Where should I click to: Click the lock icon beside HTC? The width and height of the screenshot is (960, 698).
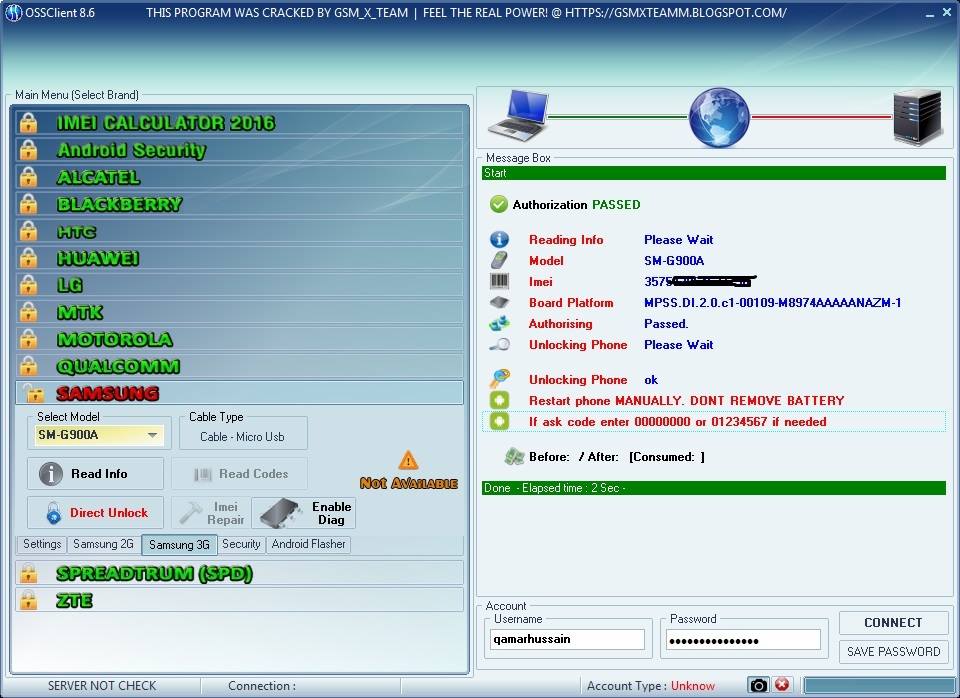pyautogui.click(x=28, y=231)
